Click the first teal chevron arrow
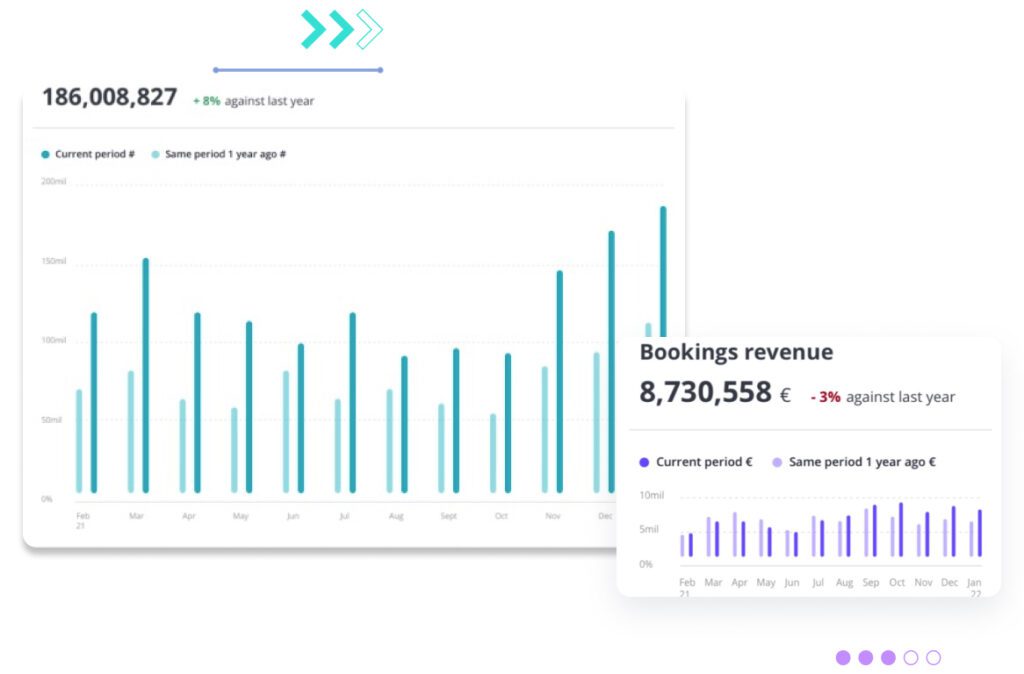The image size is (1024, 674). 311,29
